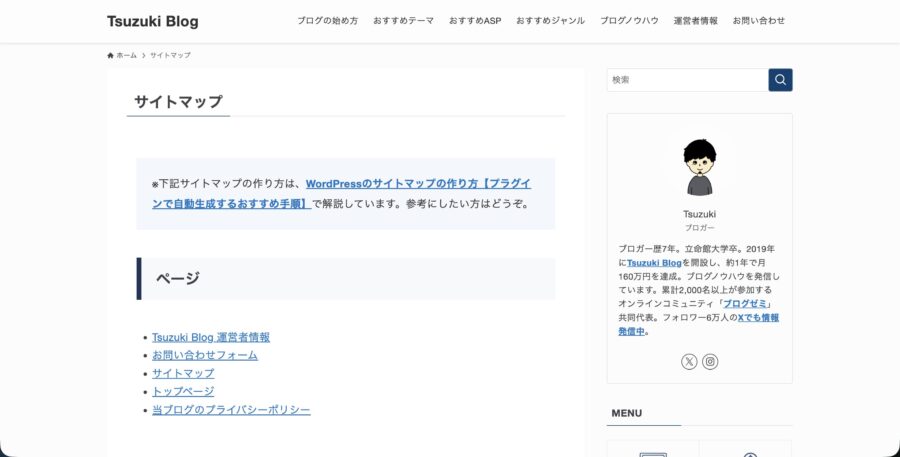
Task: Open 運営者情報 menu item
Action: point(696,21)
